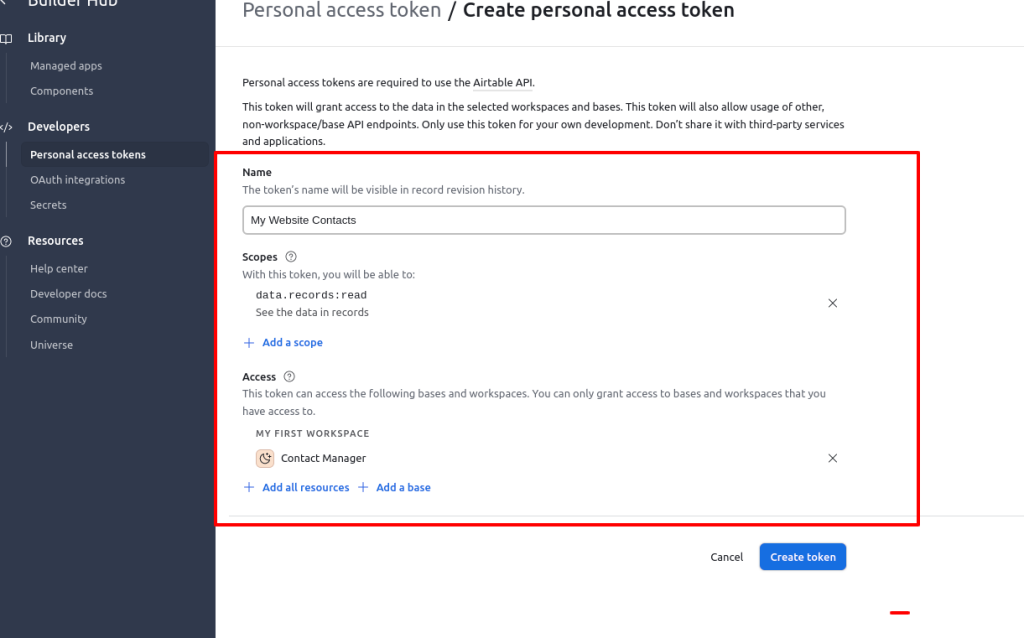Open Managed apps in sidebar

point(66,66)
